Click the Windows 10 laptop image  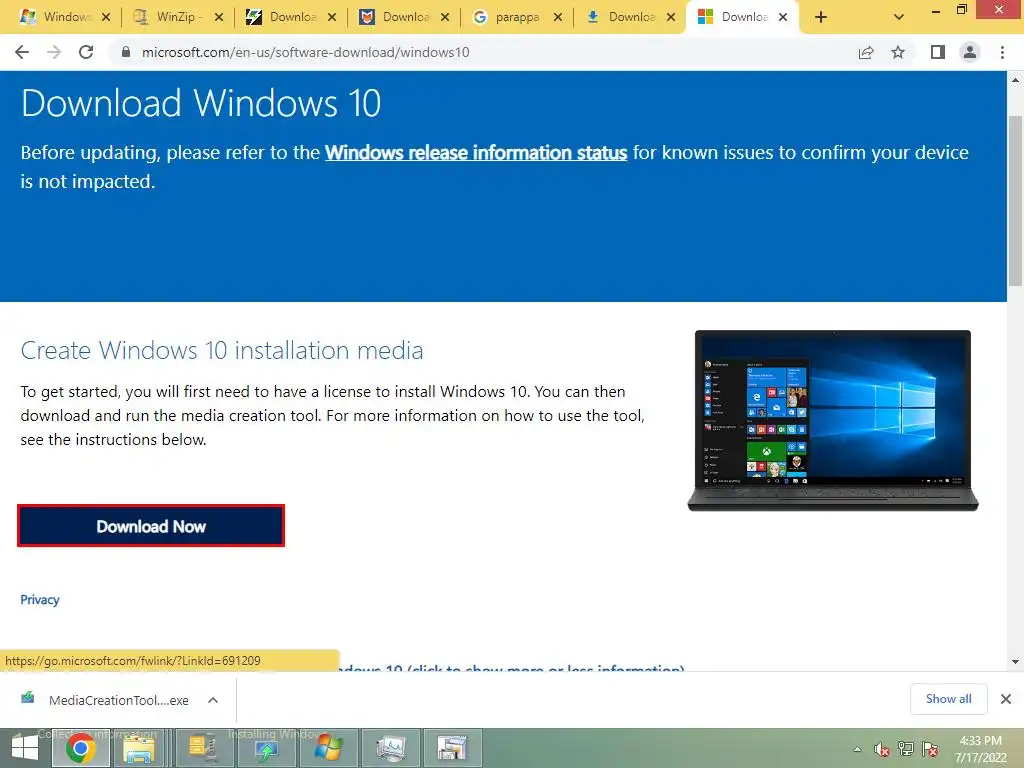point(833,421)
